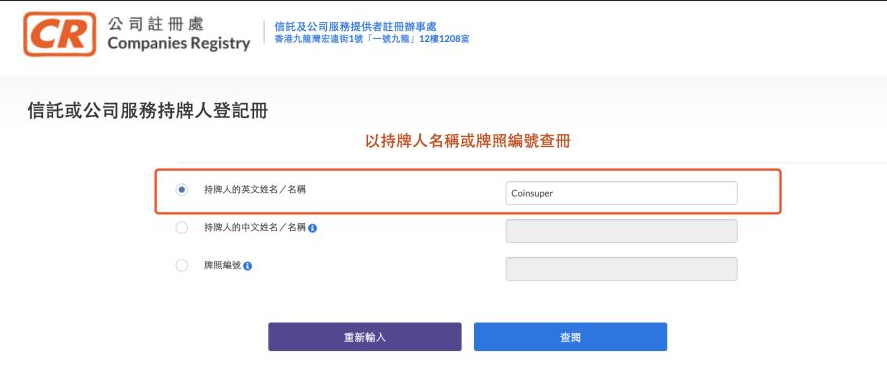Click the Companies Registry English header text
Screen dimensions: 887x383
click(x=179, y=43)
